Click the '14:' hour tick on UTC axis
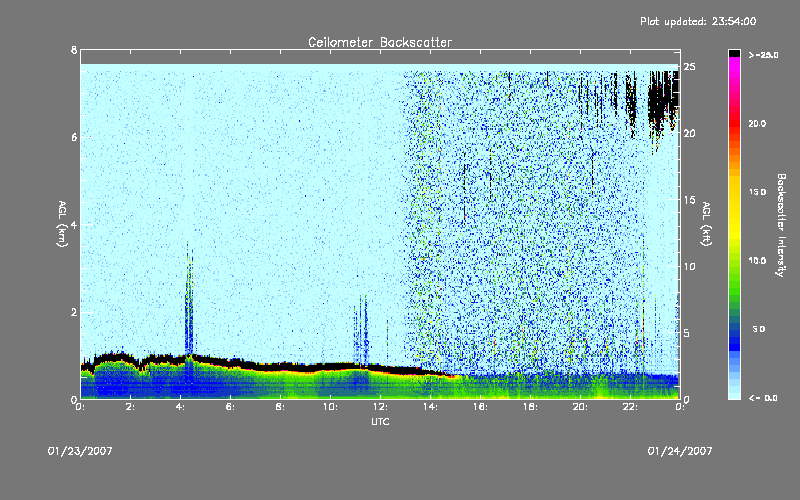The width and height of the screenshot is (800, 500). (x=431, y=407)
